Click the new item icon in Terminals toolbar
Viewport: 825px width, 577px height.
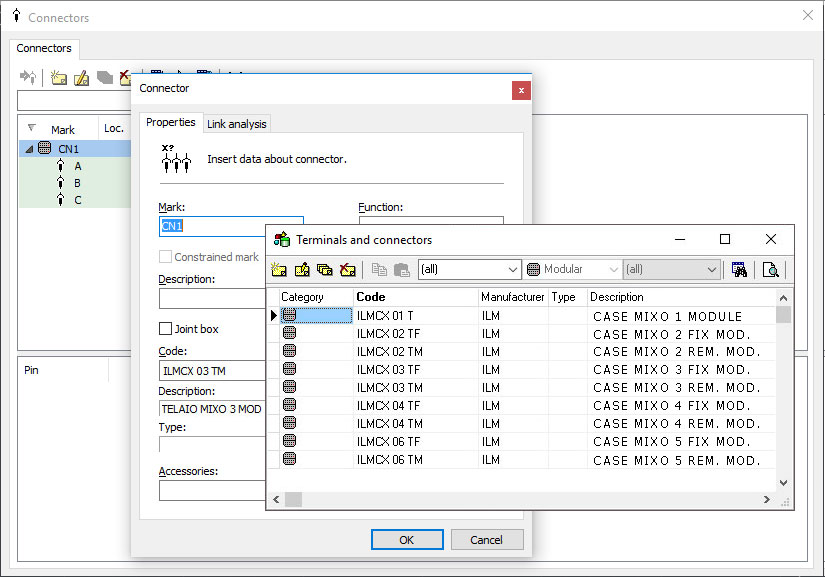[279, 270]
